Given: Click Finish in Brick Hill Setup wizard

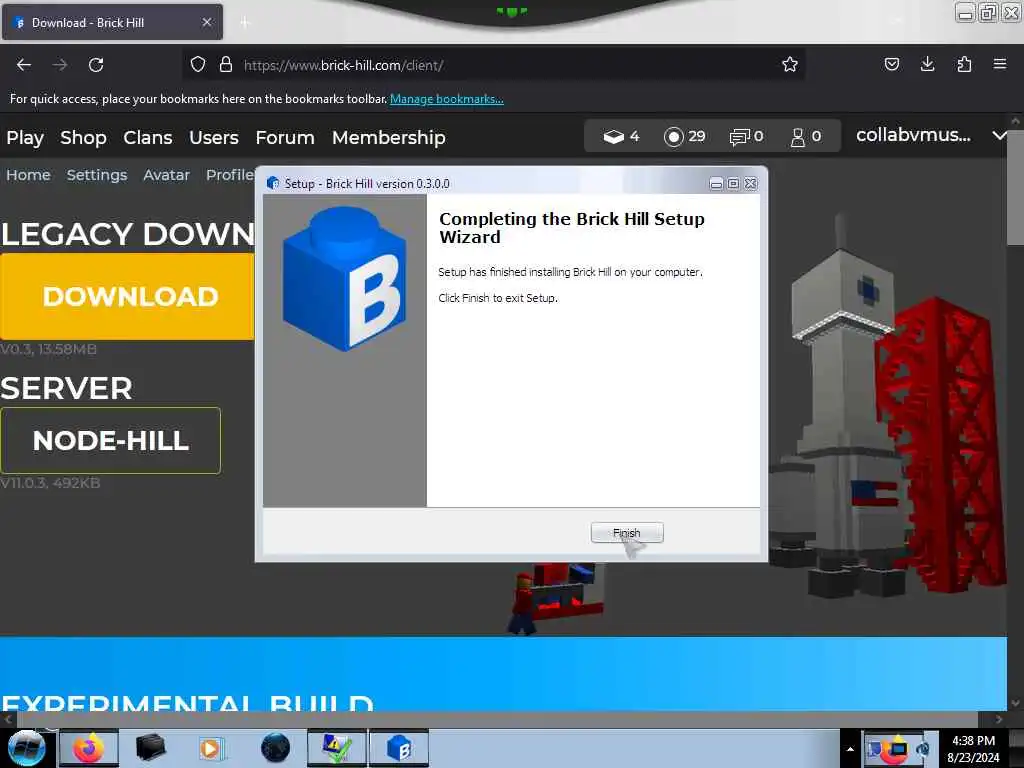Looking at the screenshot, I should click(x=626, y=533).
